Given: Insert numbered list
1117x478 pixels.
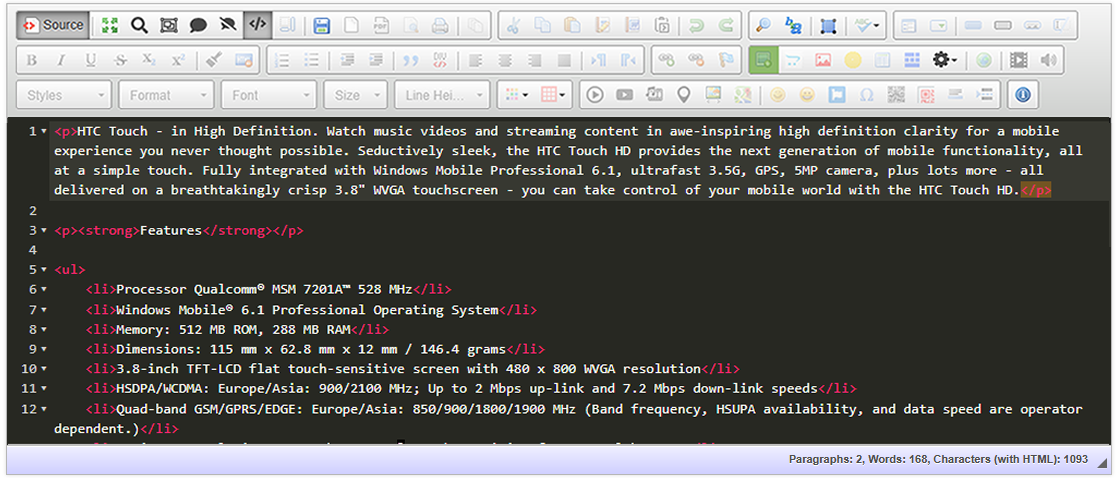Looking at the screenshot, I should point(282,61).
